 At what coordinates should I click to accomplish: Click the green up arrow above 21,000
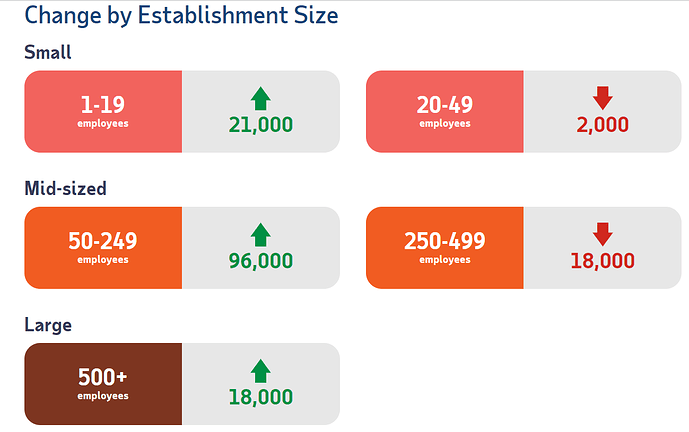(261, 98)
